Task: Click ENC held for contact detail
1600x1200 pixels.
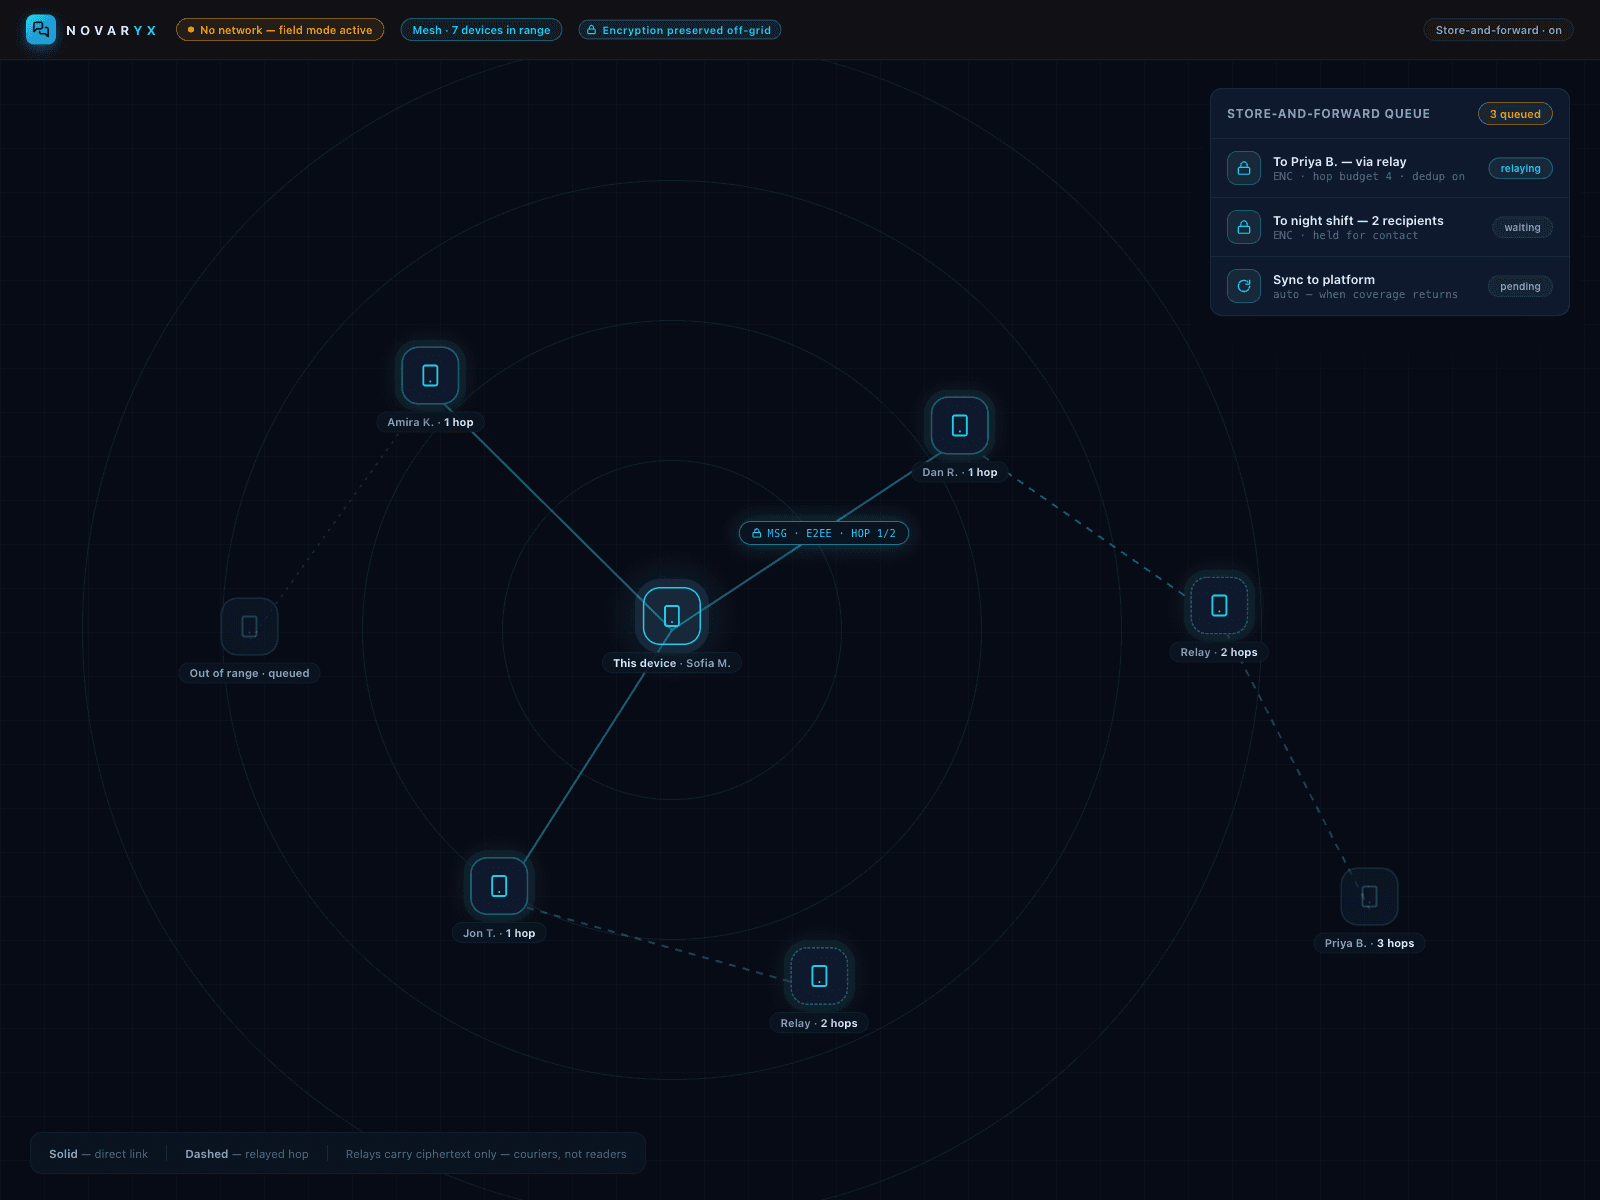Action: [x=1345, y=236]
